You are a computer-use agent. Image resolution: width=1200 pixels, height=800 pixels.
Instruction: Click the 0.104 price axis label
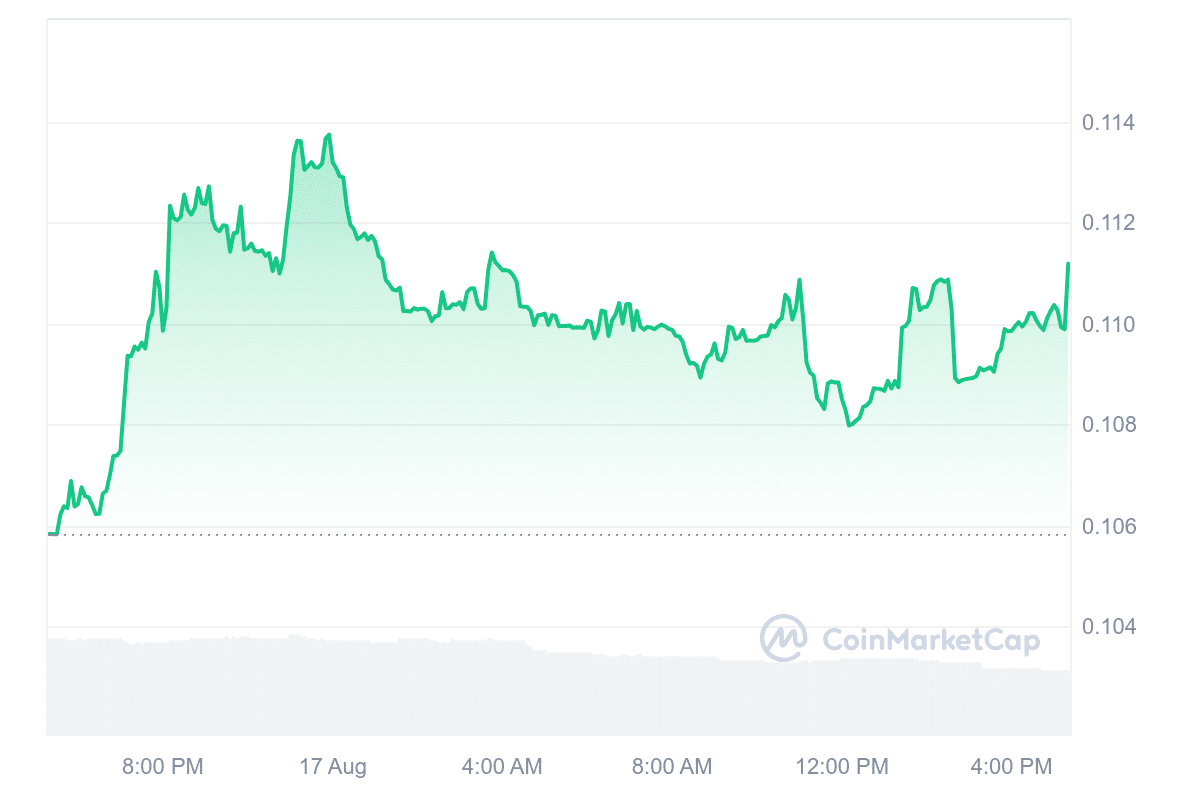[1108, 627]
